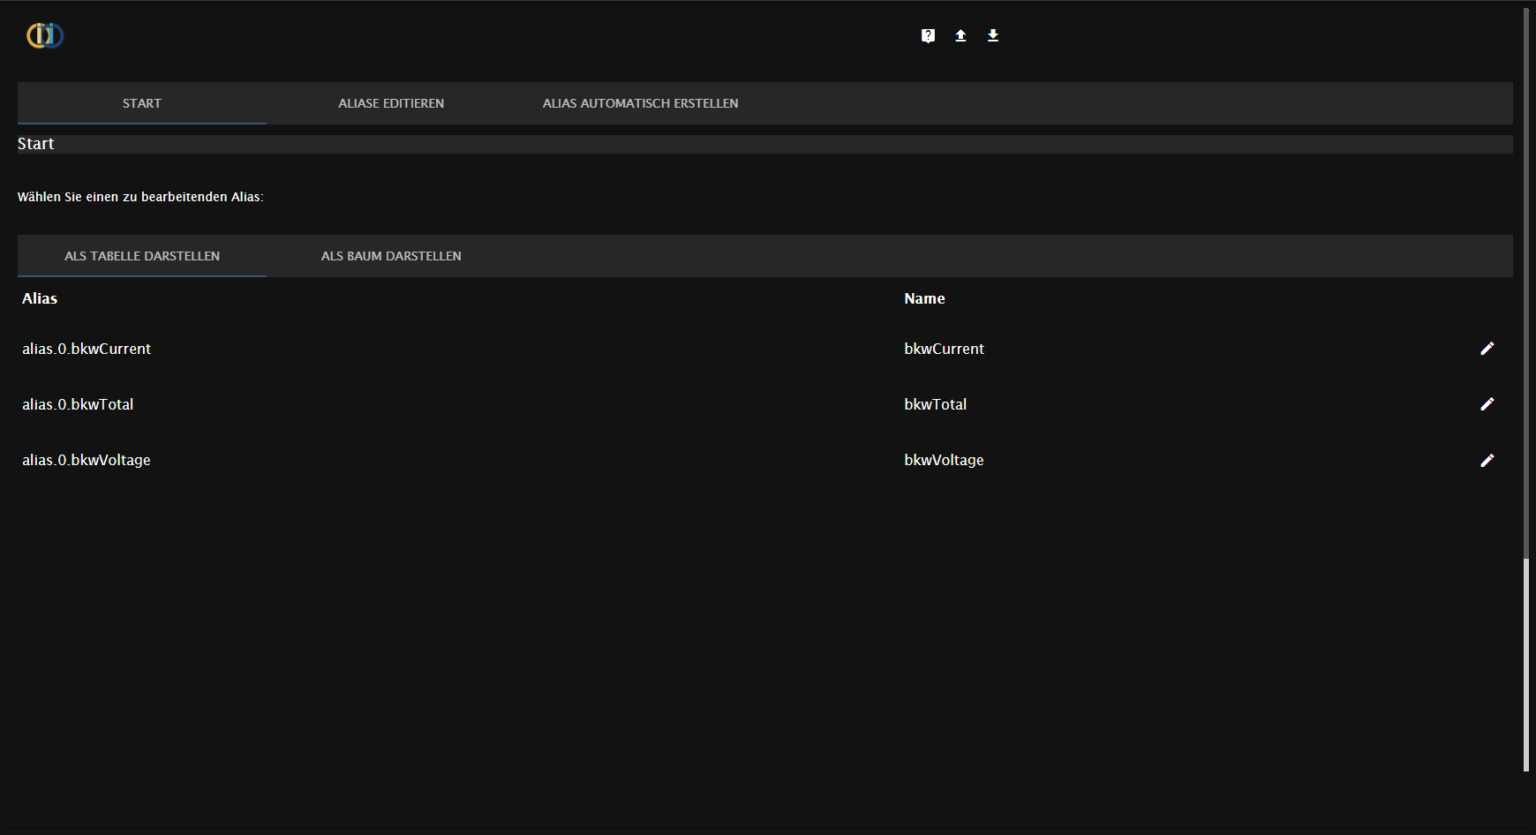Switch to the ALIASE EDITIEREN tab
This screenshot has height=835, width=1536.
(x=391, y=103)
